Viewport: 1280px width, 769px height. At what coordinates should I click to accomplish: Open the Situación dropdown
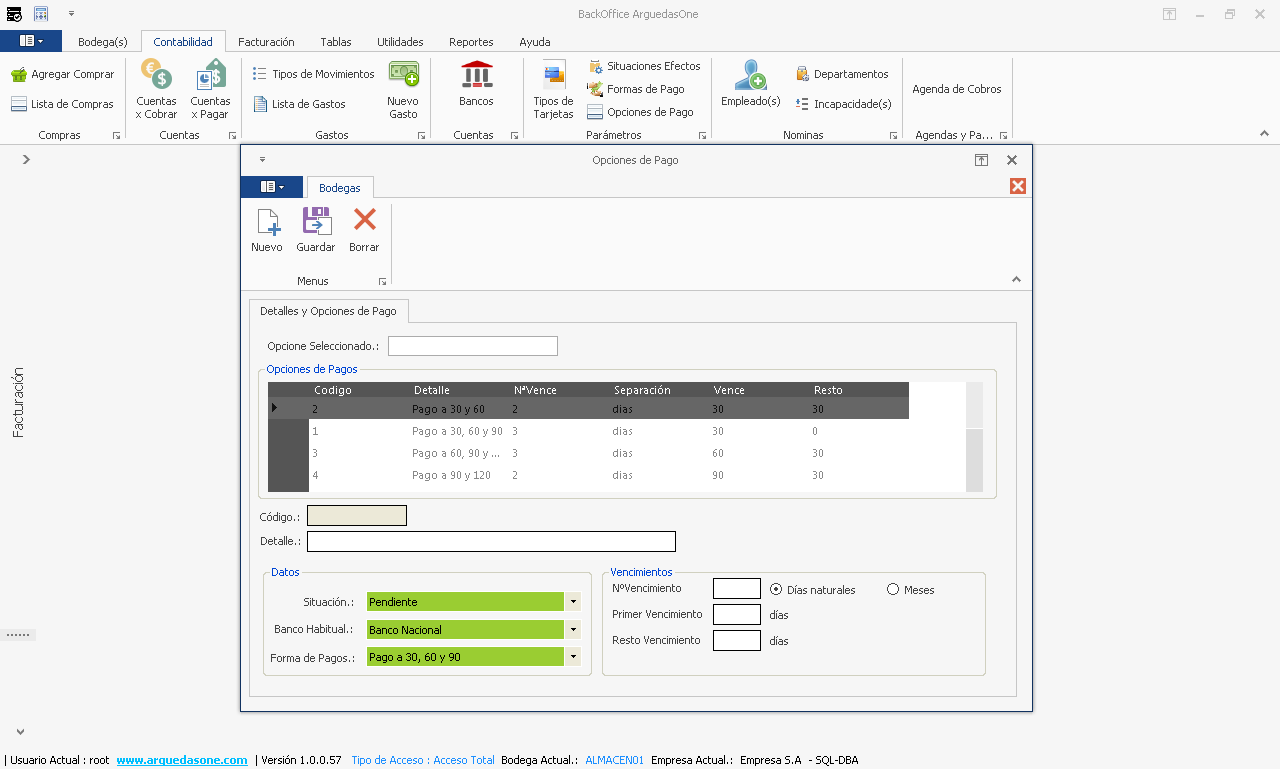click(573, 602)
